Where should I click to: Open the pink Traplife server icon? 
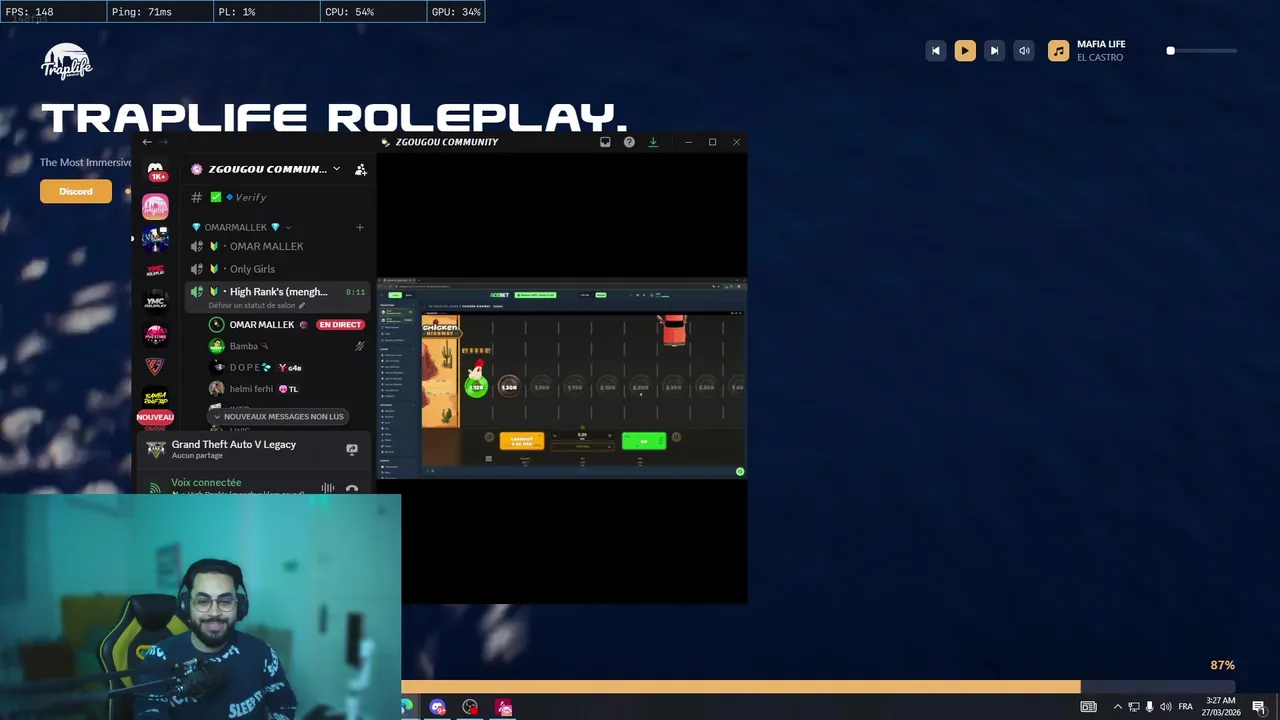pos(155,206)
